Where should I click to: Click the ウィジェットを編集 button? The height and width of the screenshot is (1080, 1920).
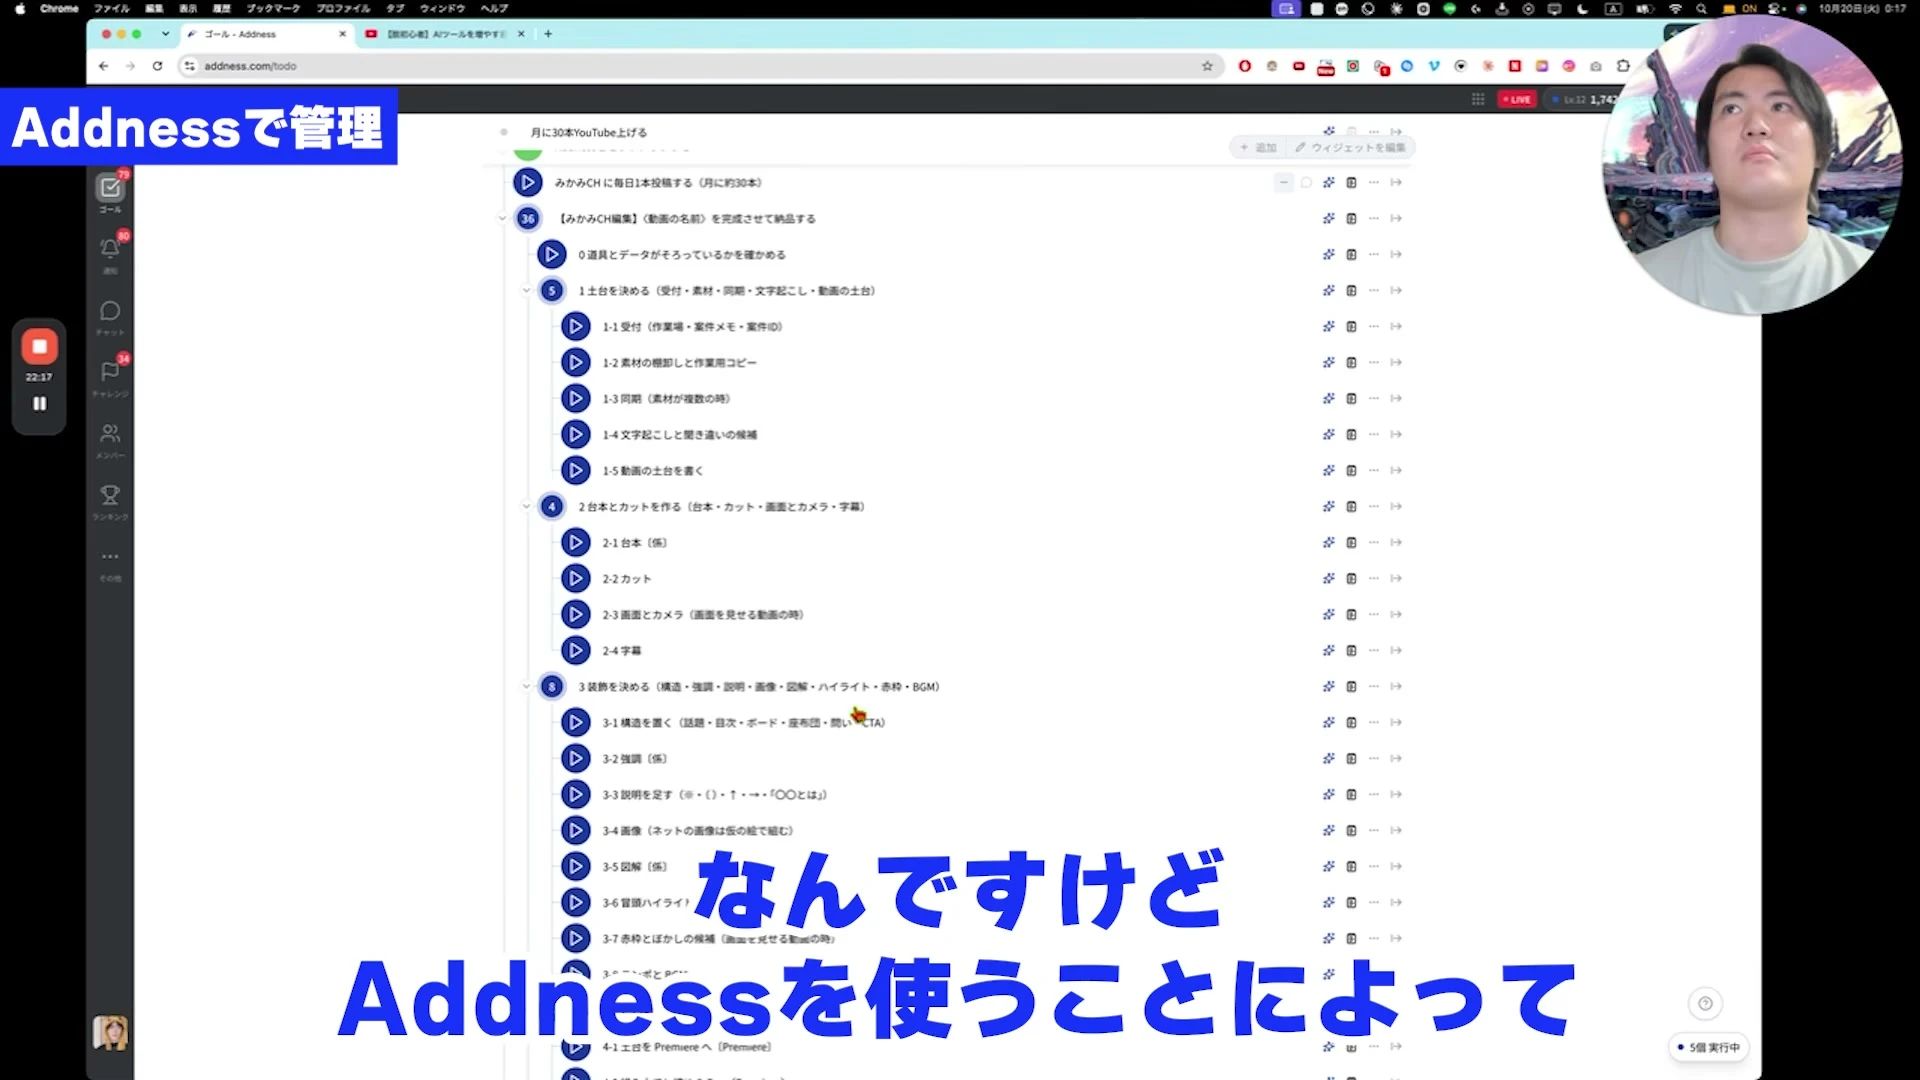click(x=1351, y=148)
